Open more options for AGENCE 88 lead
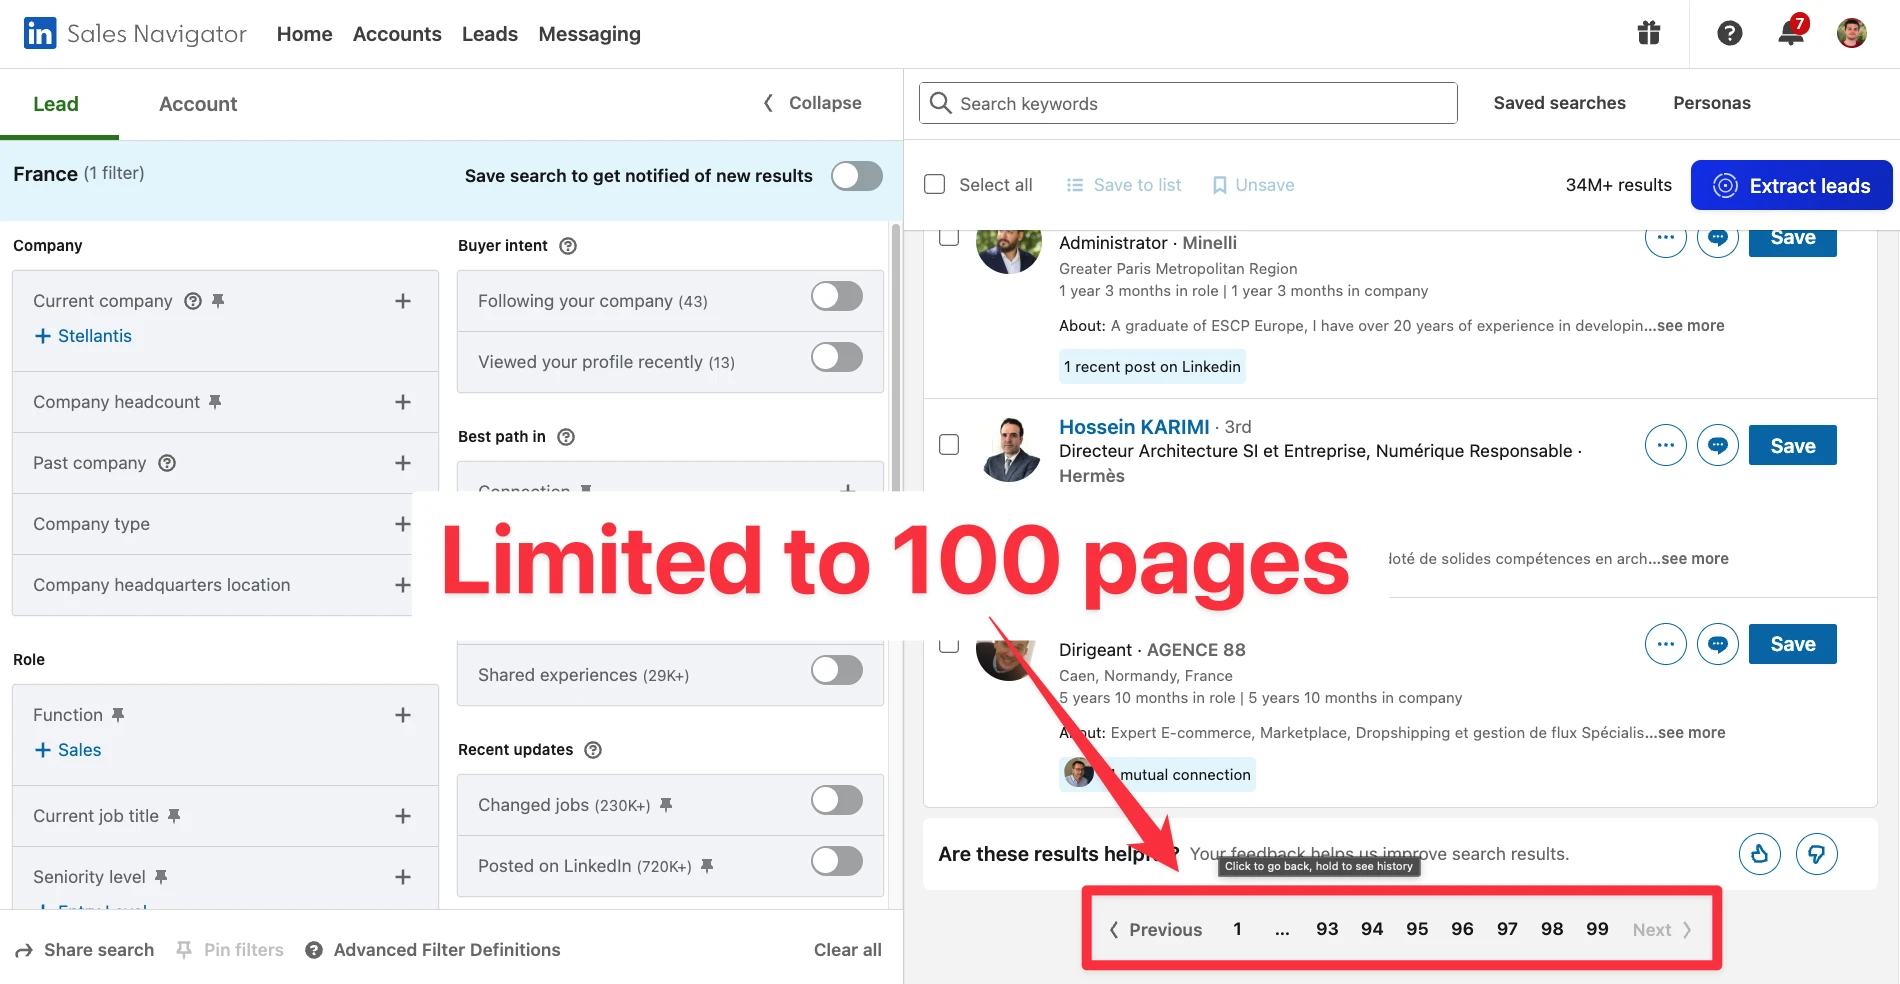This screenshot has width=1900, height=984. [x=1666, y=644]
